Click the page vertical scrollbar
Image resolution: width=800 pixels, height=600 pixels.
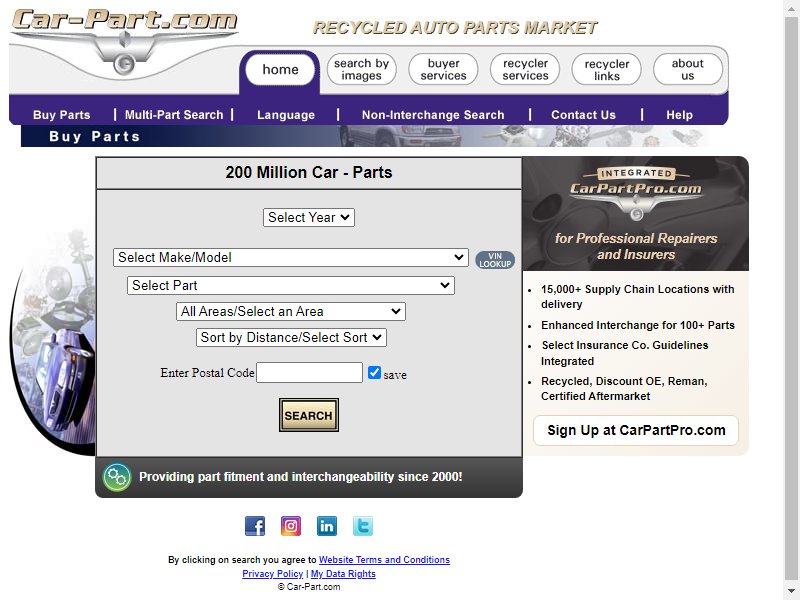click(x=792, y=300)
